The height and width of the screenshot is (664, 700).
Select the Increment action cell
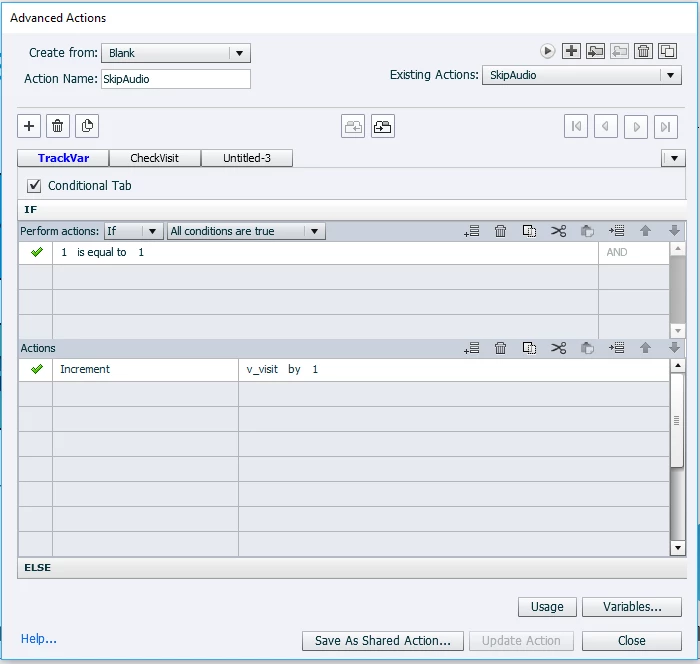[146, 370]
